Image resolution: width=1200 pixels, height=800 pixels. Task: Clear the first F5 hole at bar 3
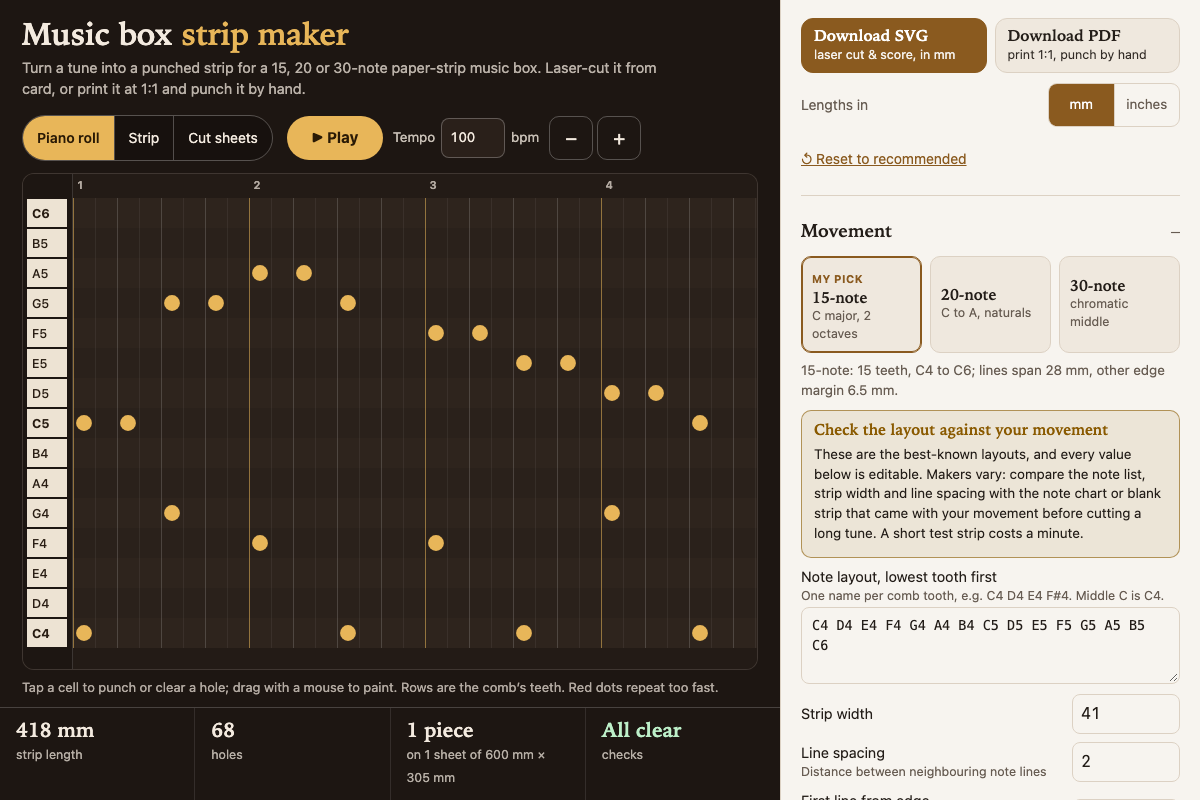pyautogui.click(x=436, y=333)
